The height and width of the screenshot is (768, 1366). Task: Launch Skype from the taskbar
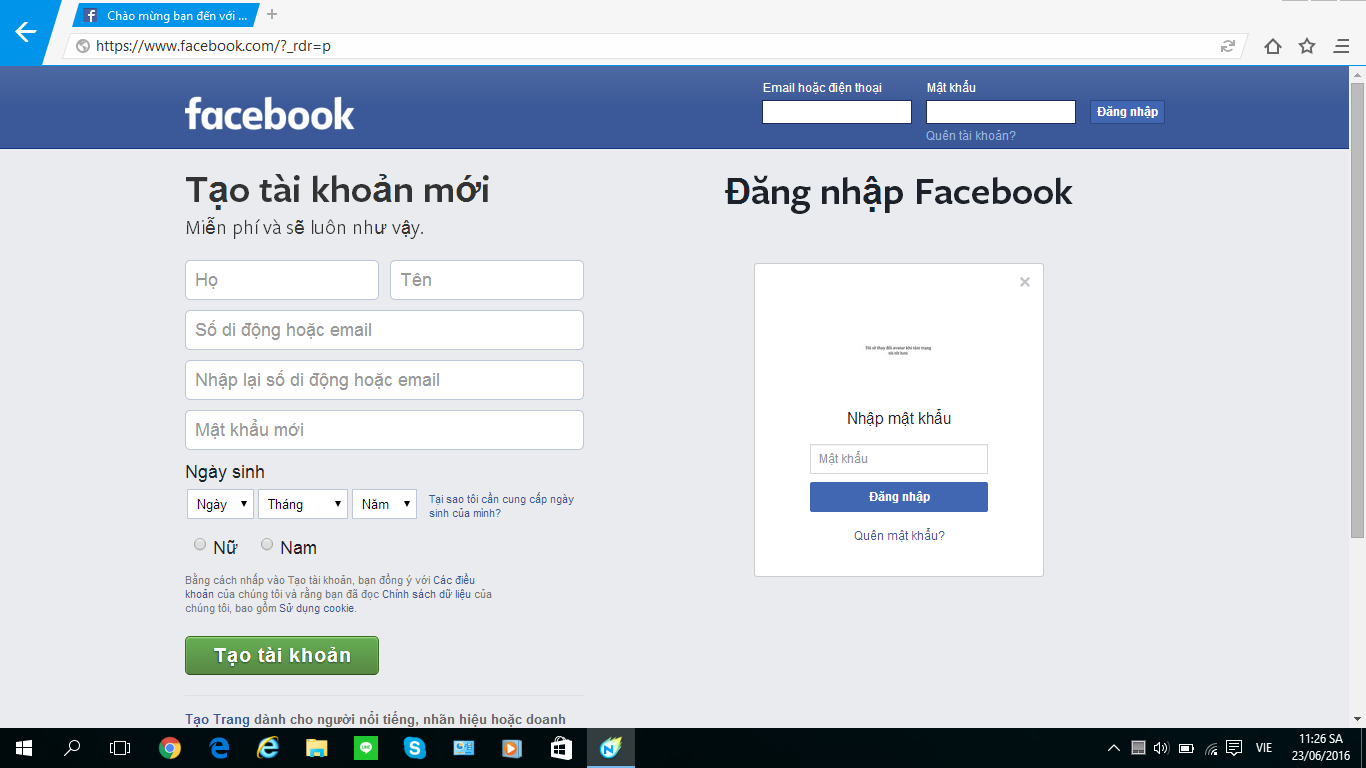coord(414,748)
